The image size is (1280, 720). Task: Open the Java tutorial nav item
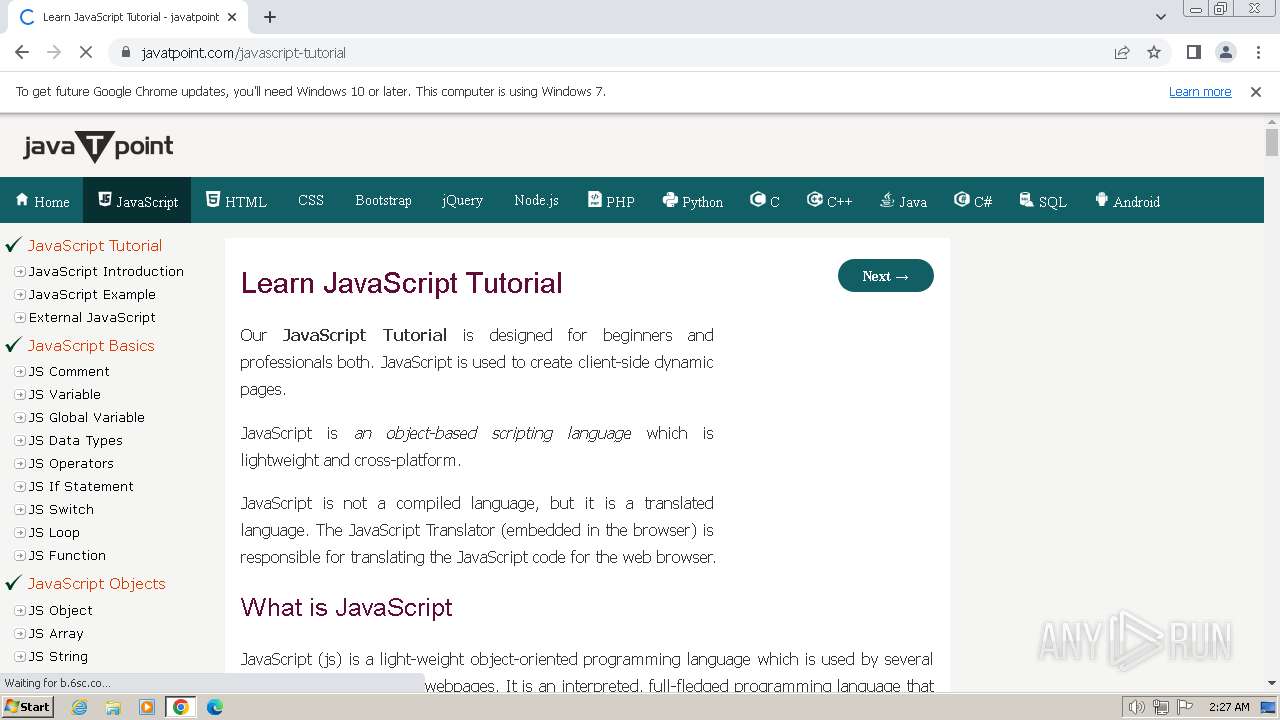point(903,201)
